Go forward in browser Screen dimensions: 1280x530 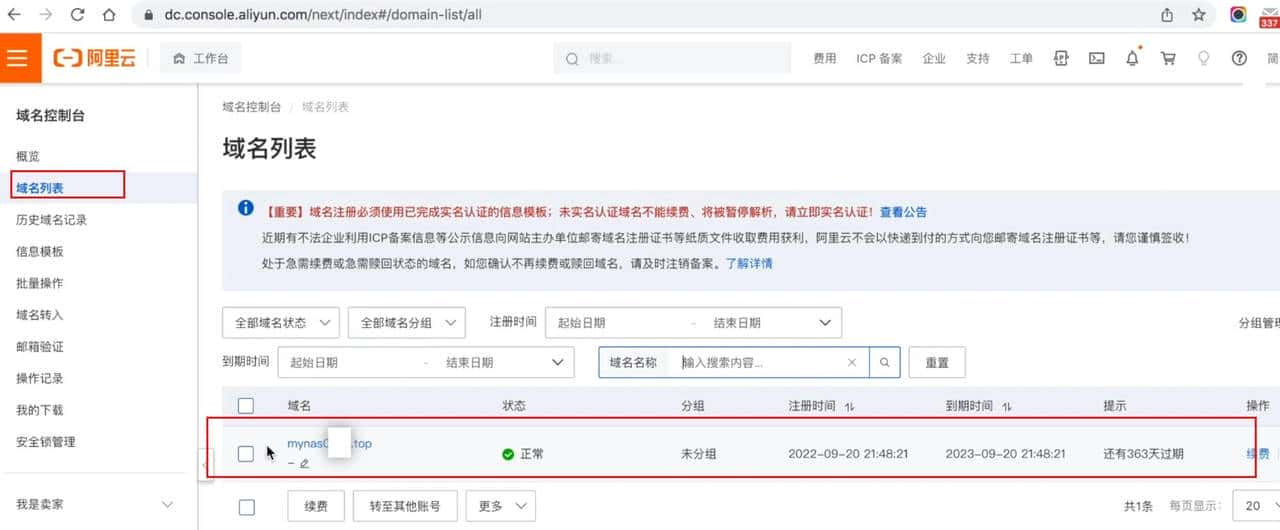[x=45, y=15]
